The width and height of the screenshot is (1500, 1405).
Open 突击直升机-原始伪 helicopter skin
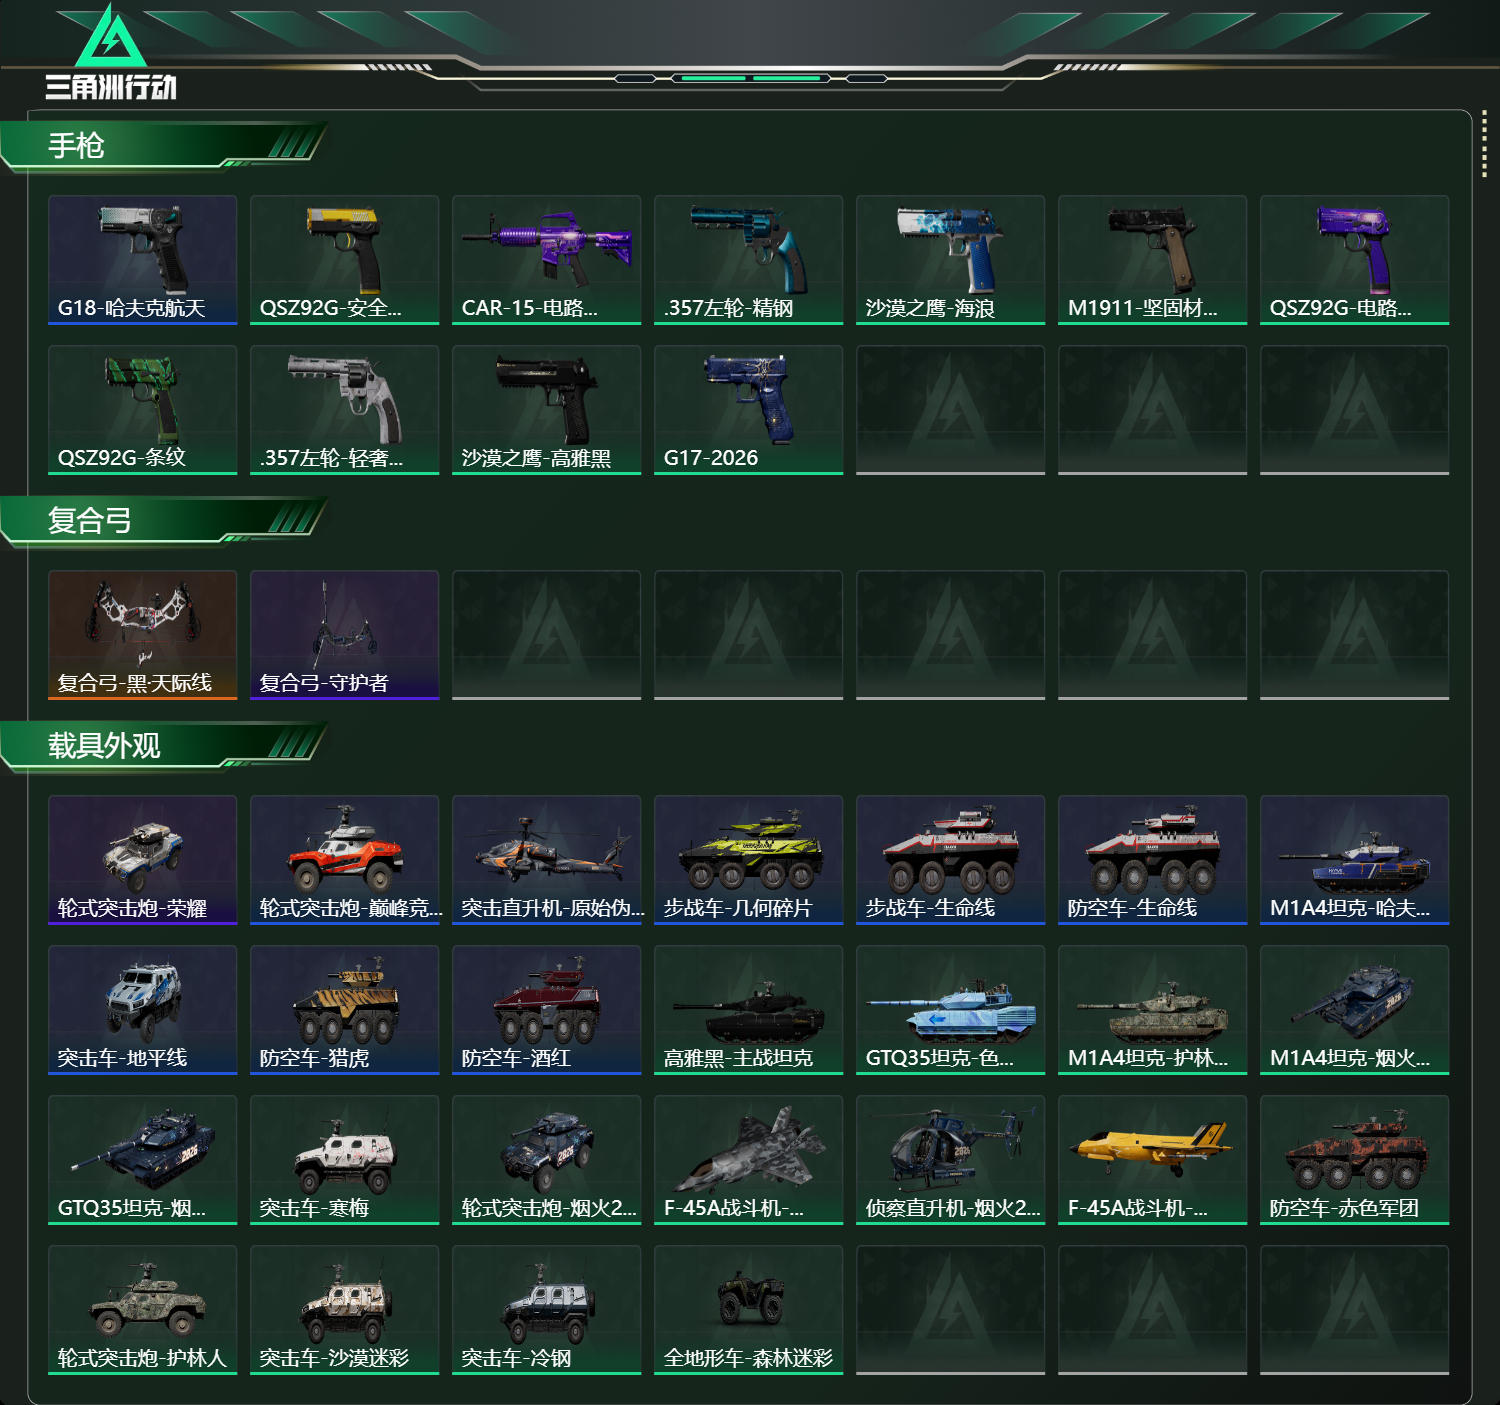tap(547, 860)
